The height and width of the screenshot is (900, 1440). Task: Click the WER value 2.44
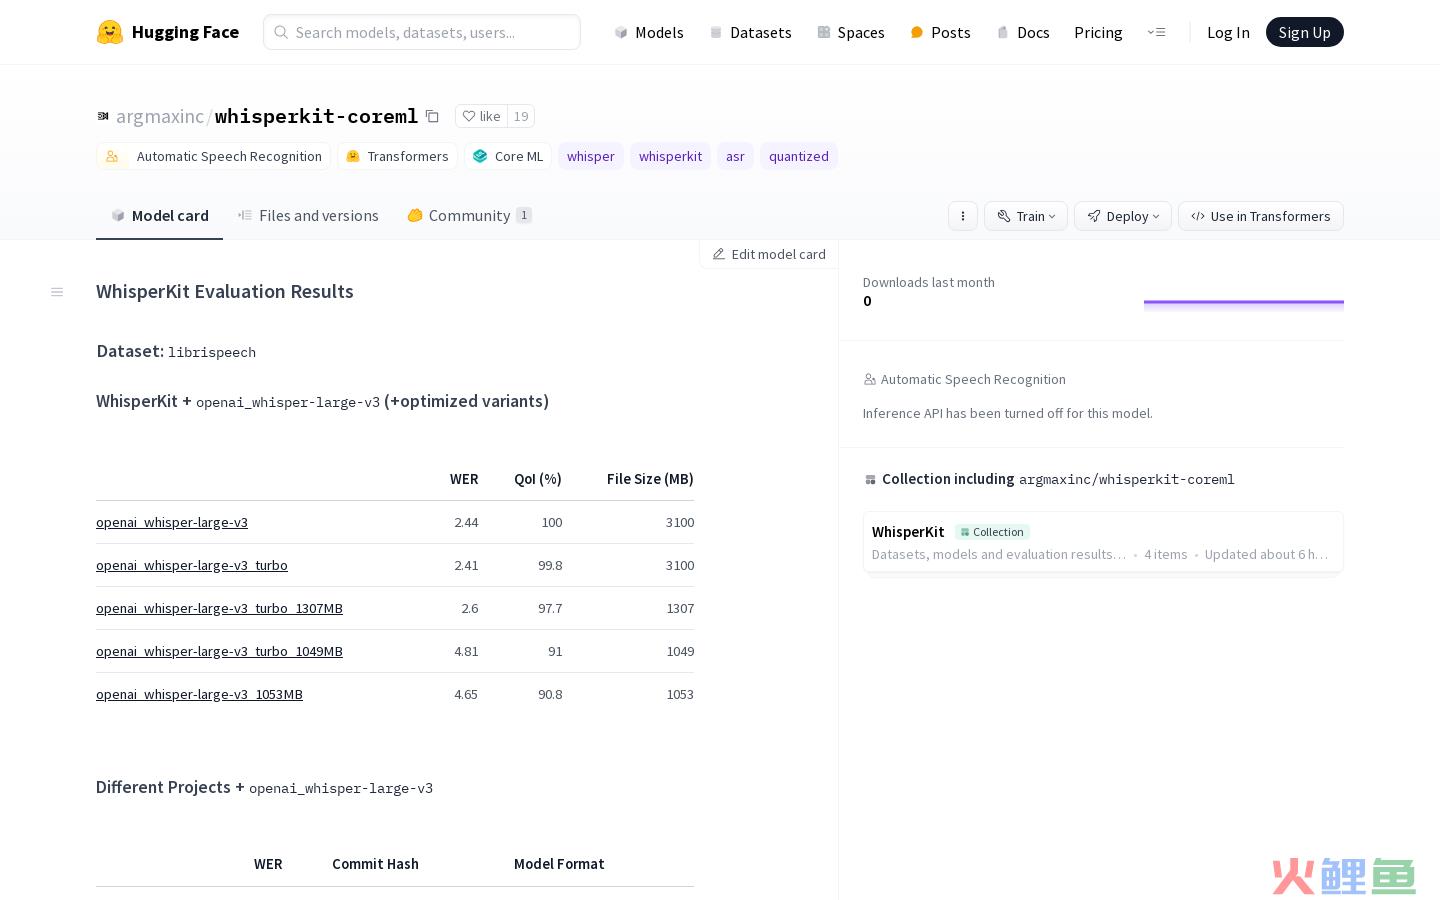point(466,522)
